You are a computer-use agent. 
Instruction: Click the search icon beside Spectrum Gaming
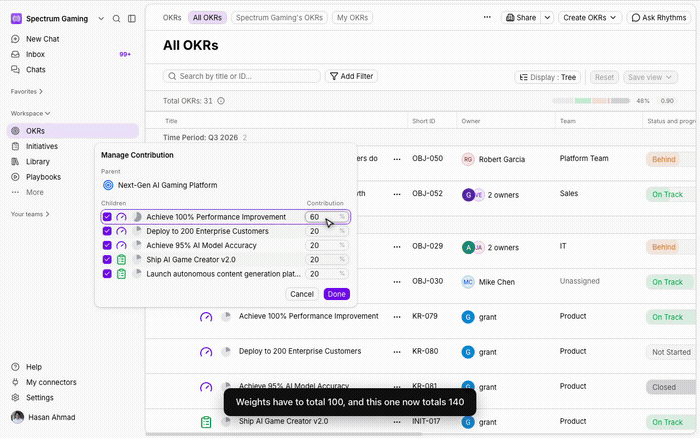(116, 19)
